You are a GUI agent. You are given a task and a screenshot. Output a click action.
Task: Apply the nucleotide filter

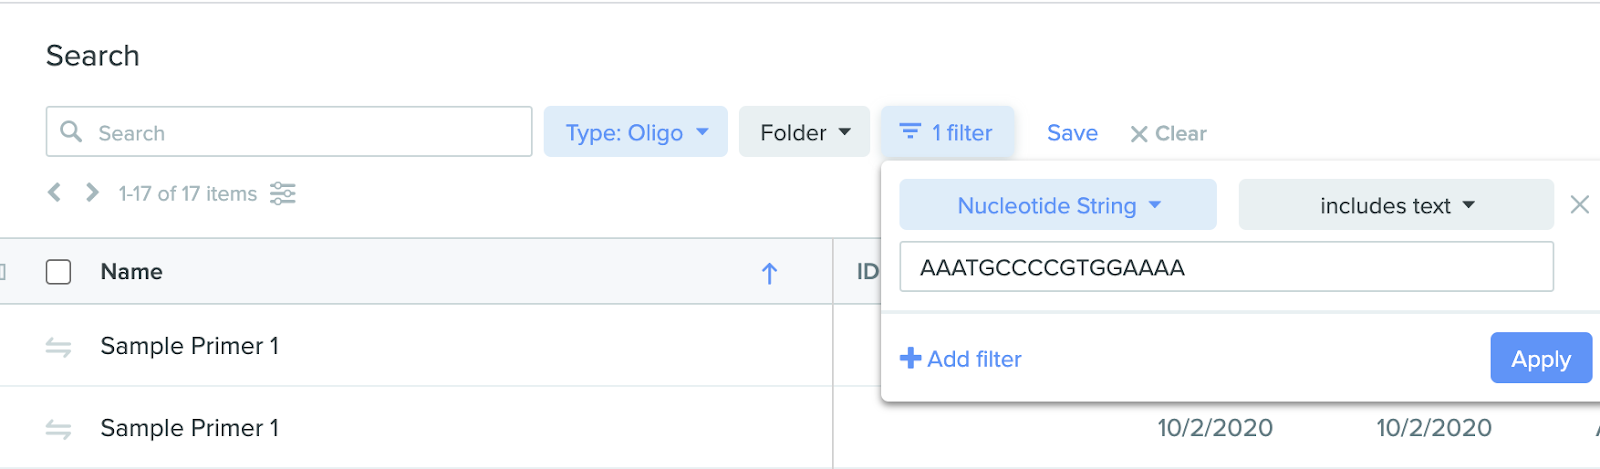pyautogui.click(x=1541, y=358)
